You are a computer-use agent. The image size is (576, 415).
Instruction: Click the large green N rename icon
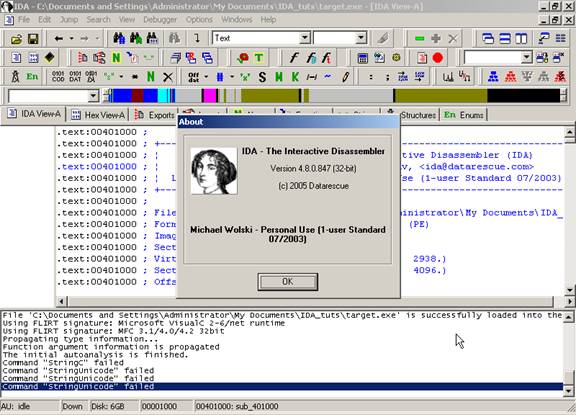pyautogui.click(x=151, y=77)
